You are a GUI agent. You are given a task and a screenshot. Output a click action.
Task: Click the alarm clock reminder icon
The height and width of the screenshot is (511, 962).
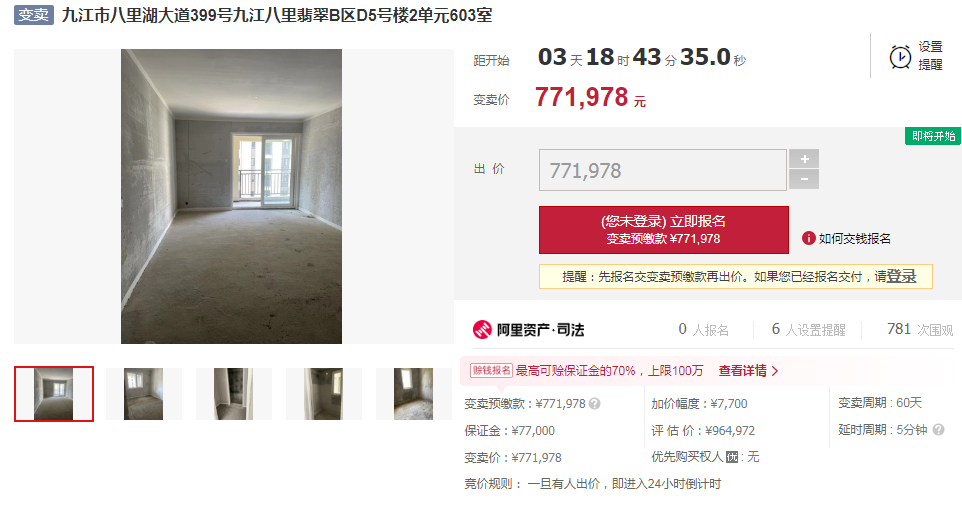point(900,57)
